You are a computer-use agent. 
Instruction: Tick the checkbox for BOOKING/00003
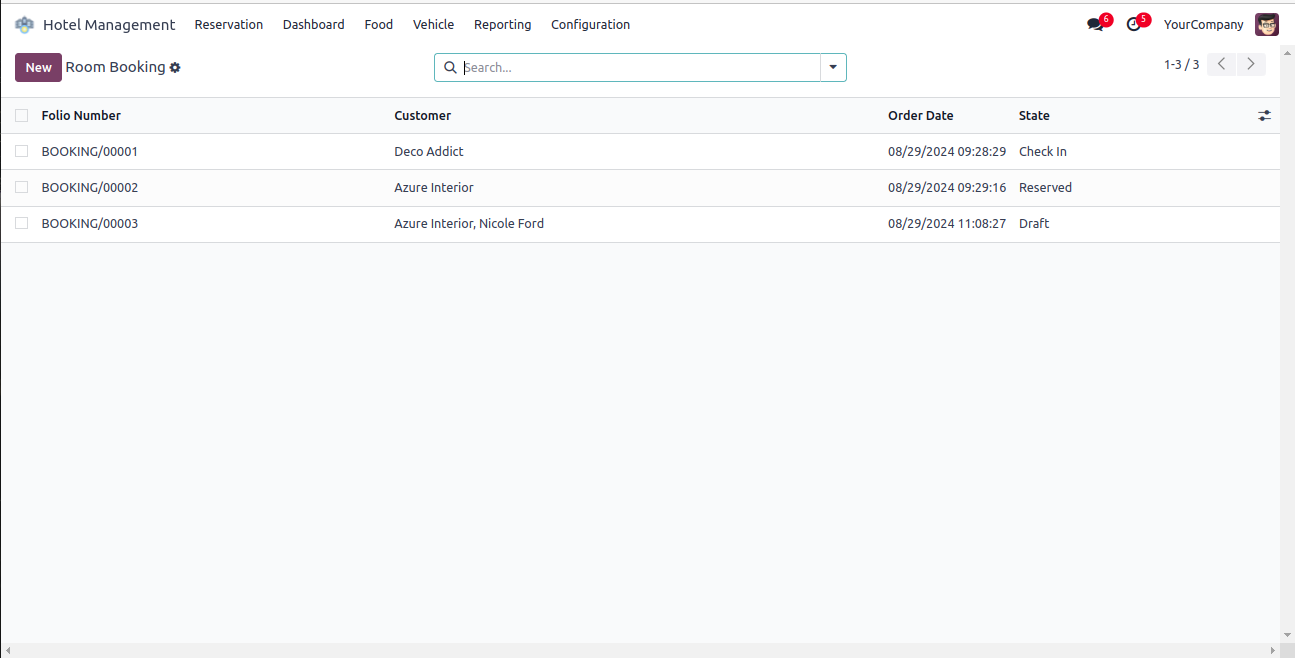pyautogui.click(x=22, y=224)
